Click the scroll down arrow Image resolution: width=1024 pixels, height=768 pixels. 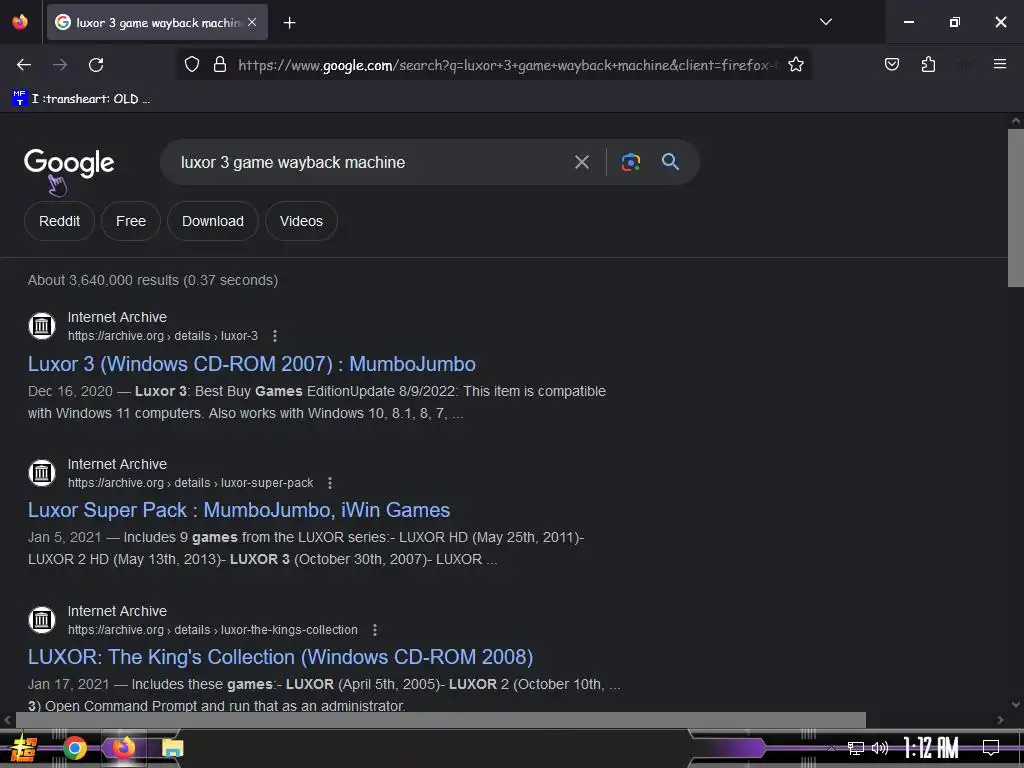pos(1016,705)
